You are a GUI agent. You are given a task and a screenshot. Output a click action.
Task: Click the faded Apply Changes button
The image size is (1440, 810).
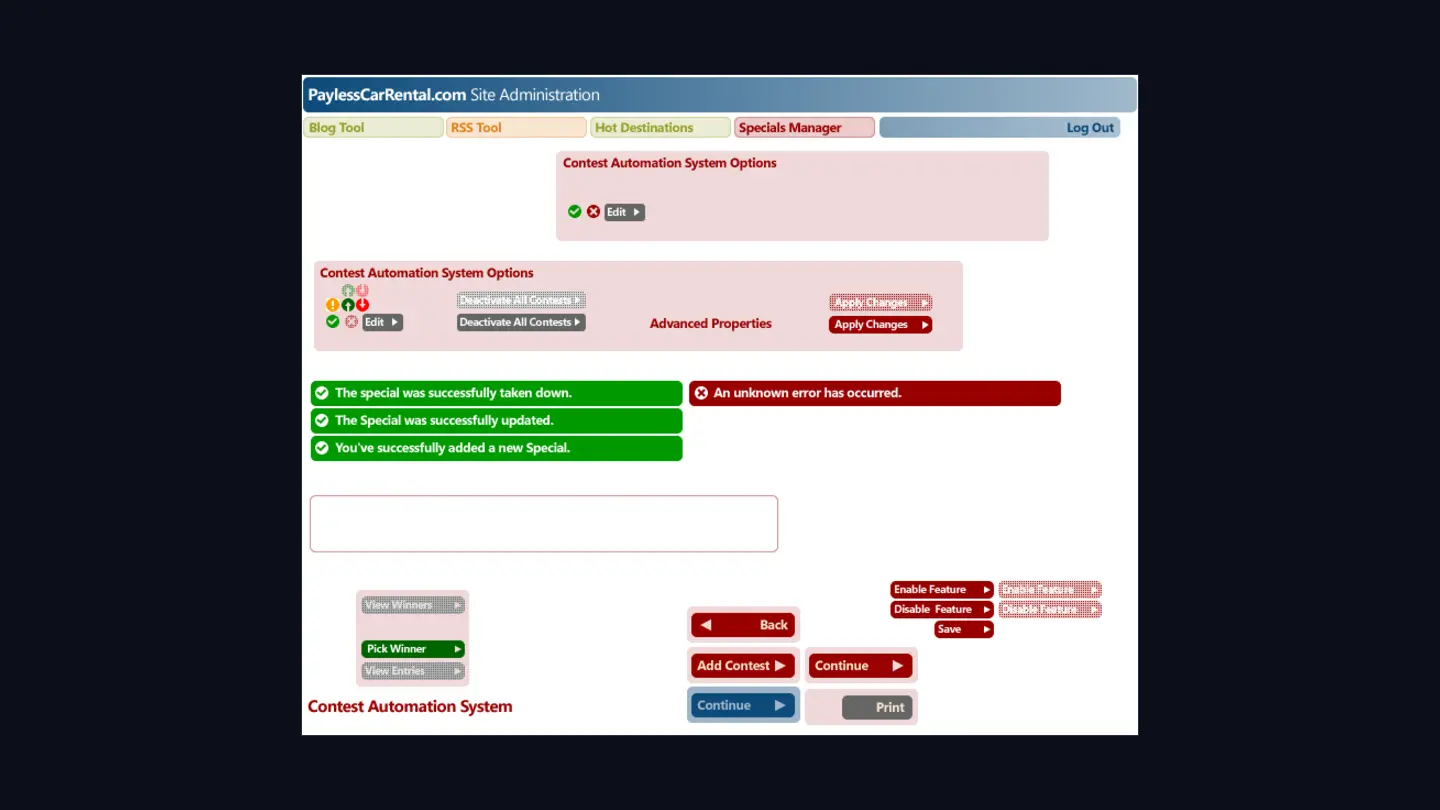point(880,302)
